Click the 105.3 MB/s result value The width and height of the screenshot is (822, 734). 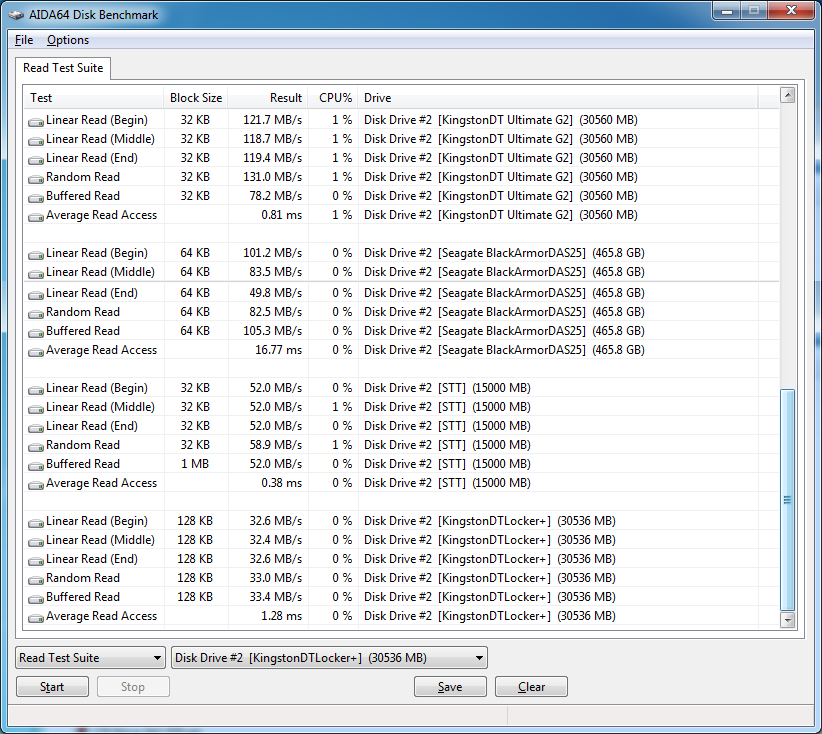[x=272, y=331]
